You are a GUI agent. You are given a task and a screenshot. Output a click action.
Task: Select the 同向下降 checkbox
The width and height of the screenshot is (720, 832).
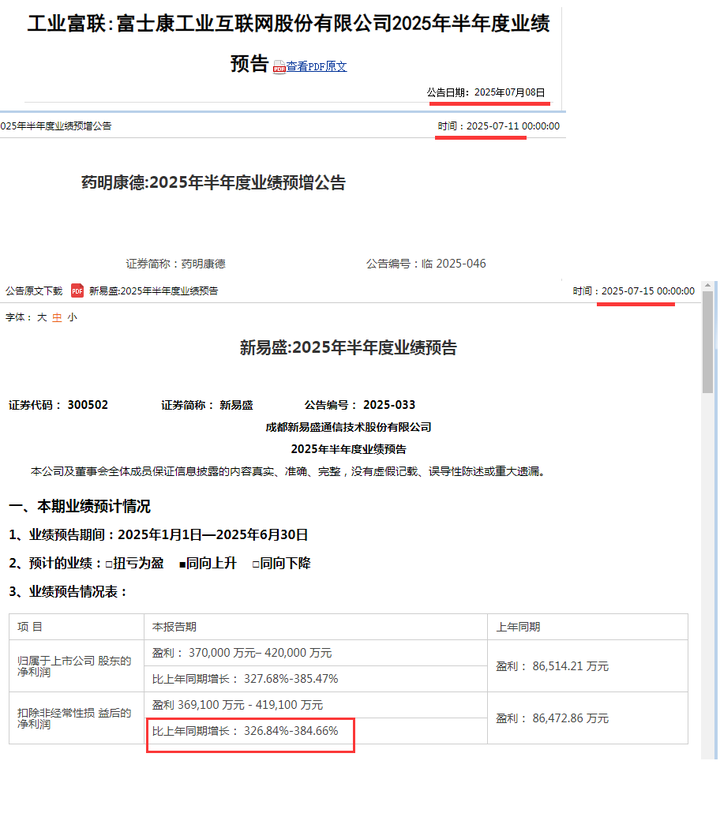point(256,564)
